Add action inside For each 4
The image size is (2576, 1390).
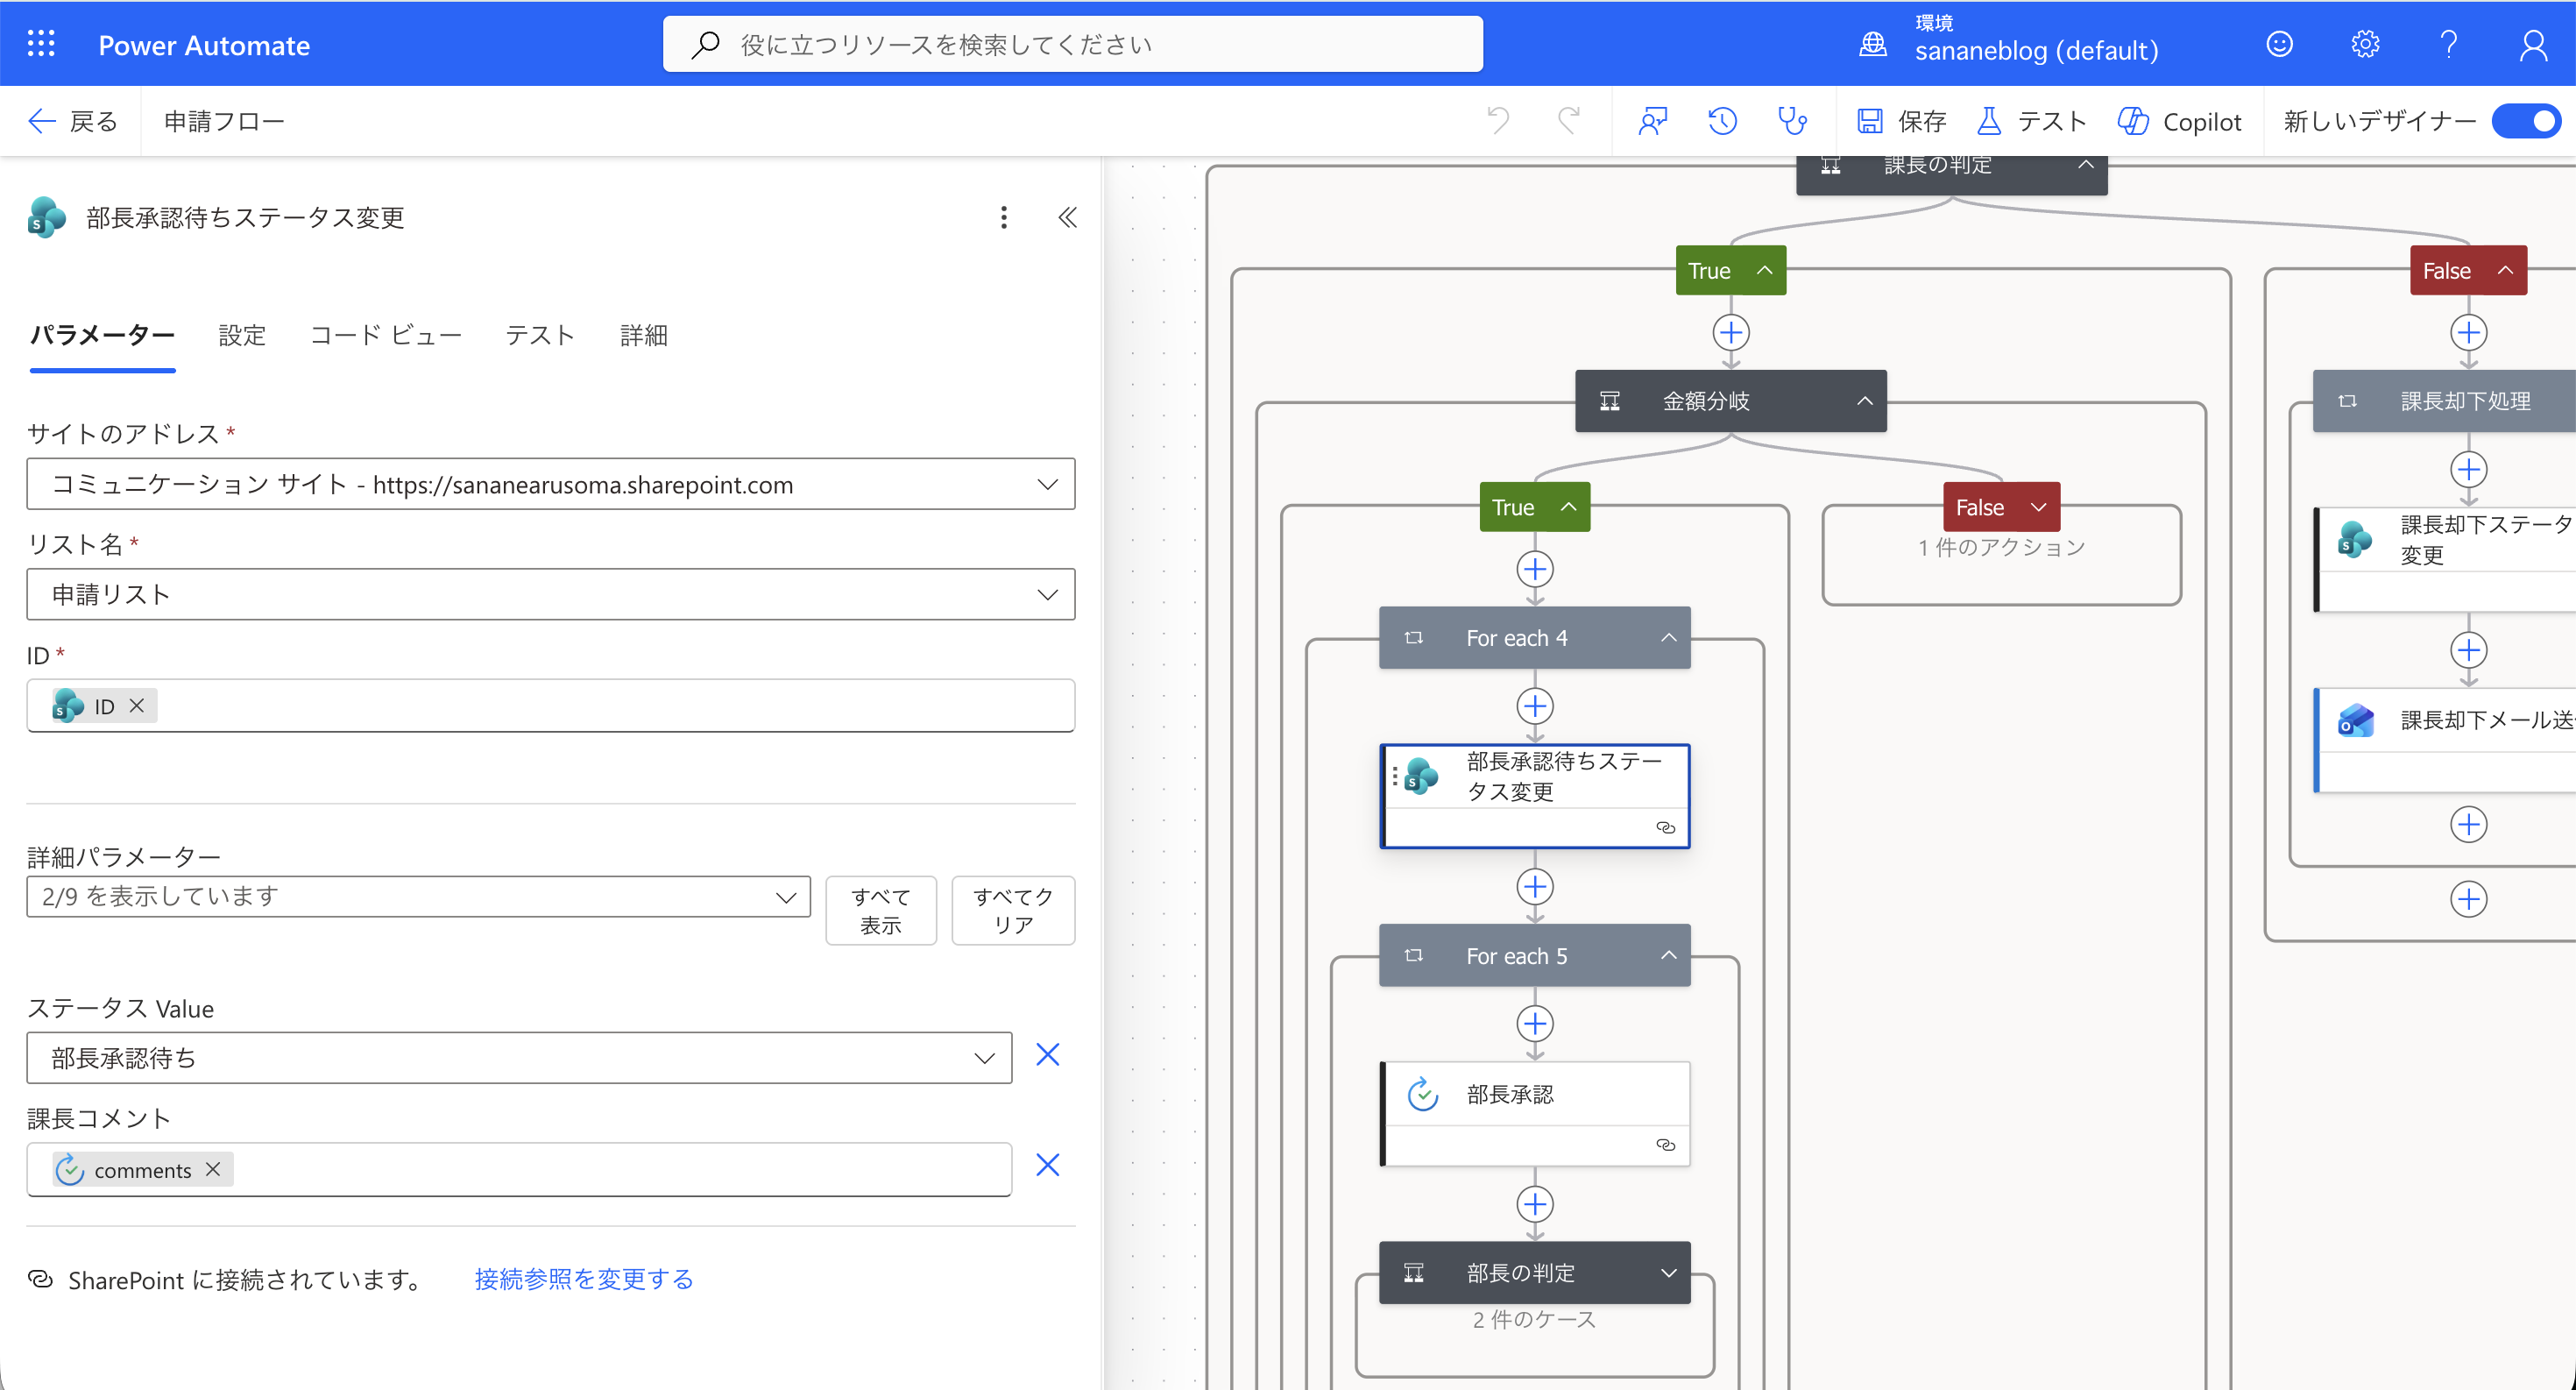[x=1535, y=706]
